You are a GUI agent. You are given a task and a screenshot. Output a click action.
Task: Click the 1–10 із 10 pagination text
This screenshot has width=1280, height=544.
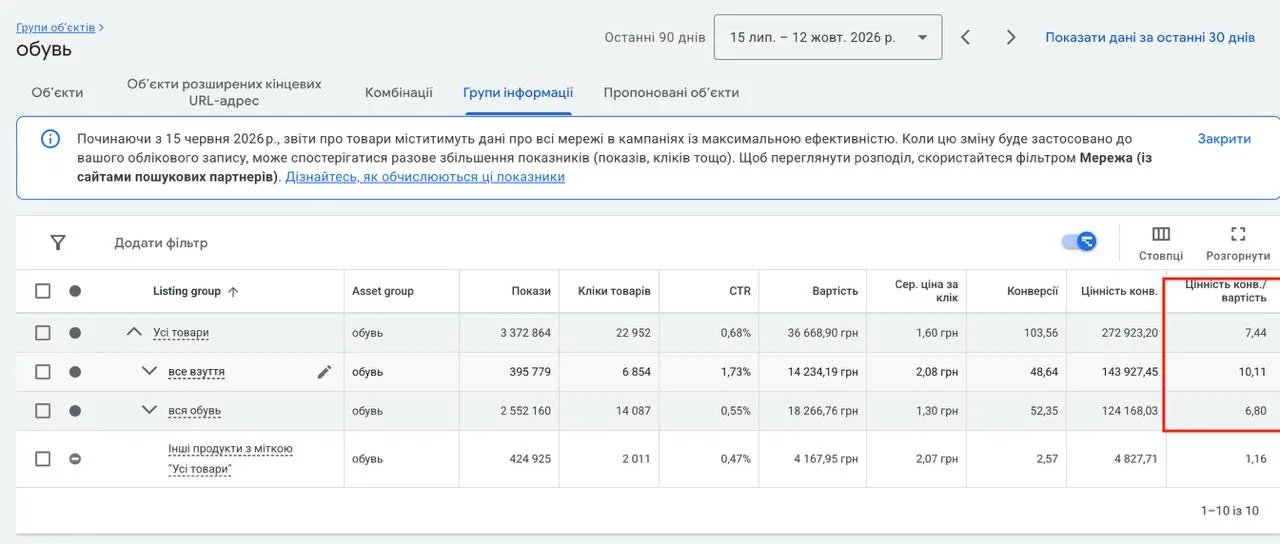click(1230, 511)
